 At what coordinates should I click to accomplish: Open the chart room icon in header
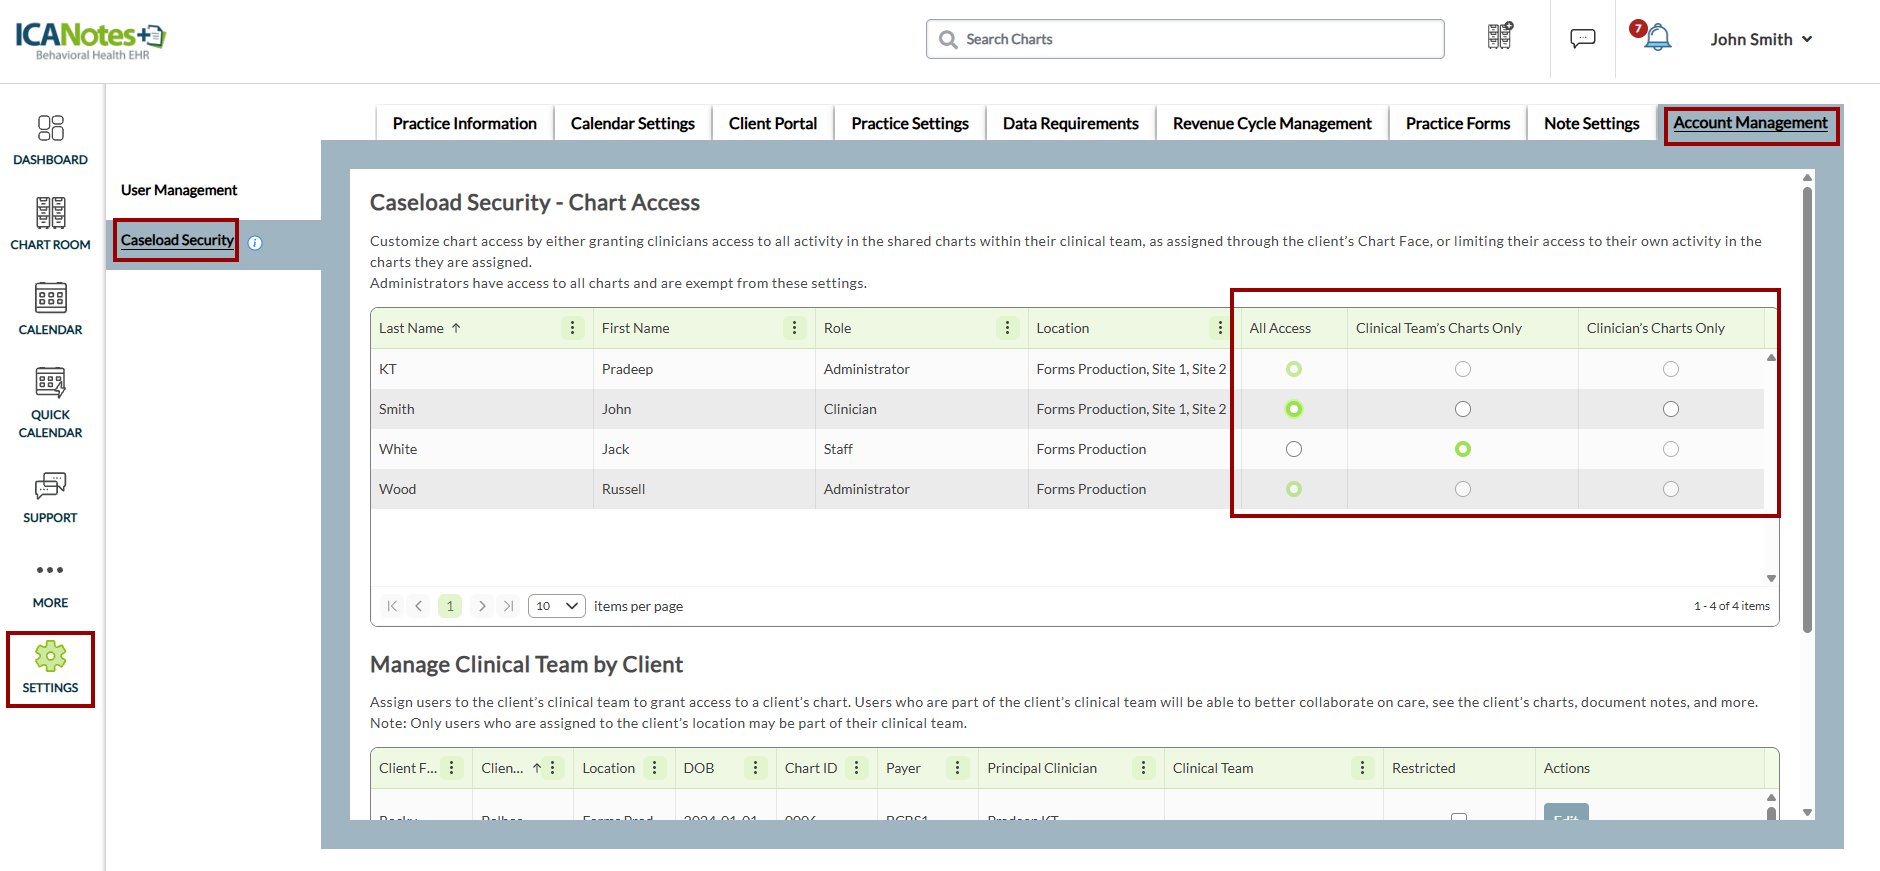[x=1500, y=37]
